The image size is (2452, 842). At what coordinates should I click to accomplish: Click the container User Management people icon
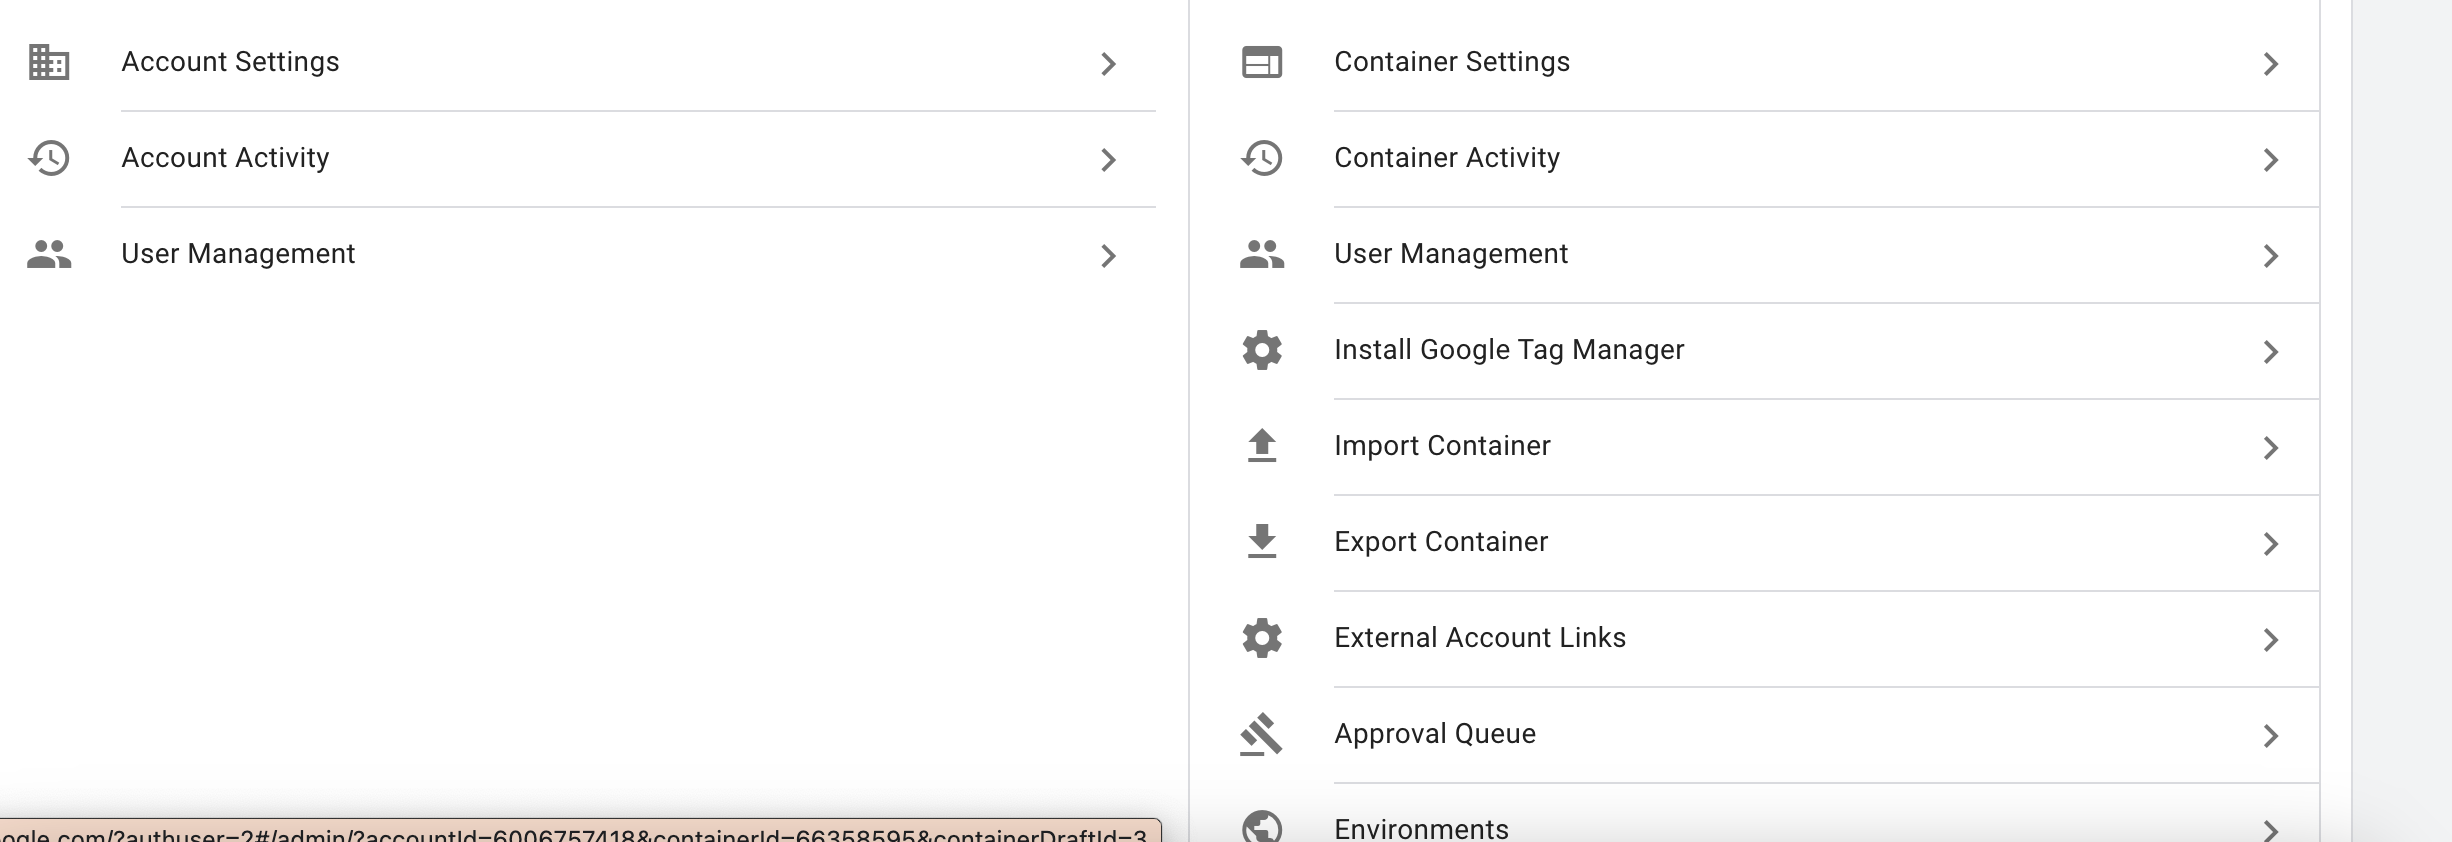[x=1262, y=254]
